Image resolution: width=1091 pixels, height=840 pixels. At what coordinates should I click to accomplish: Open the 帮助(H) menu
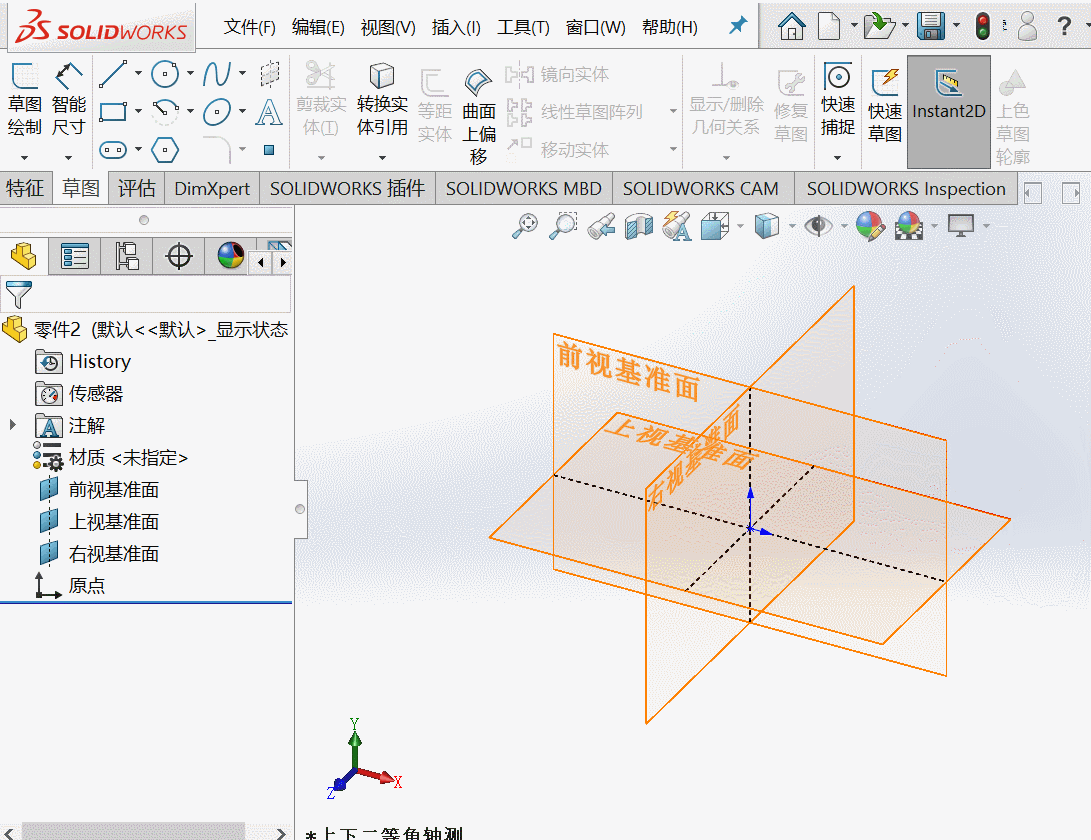point(669,27)
